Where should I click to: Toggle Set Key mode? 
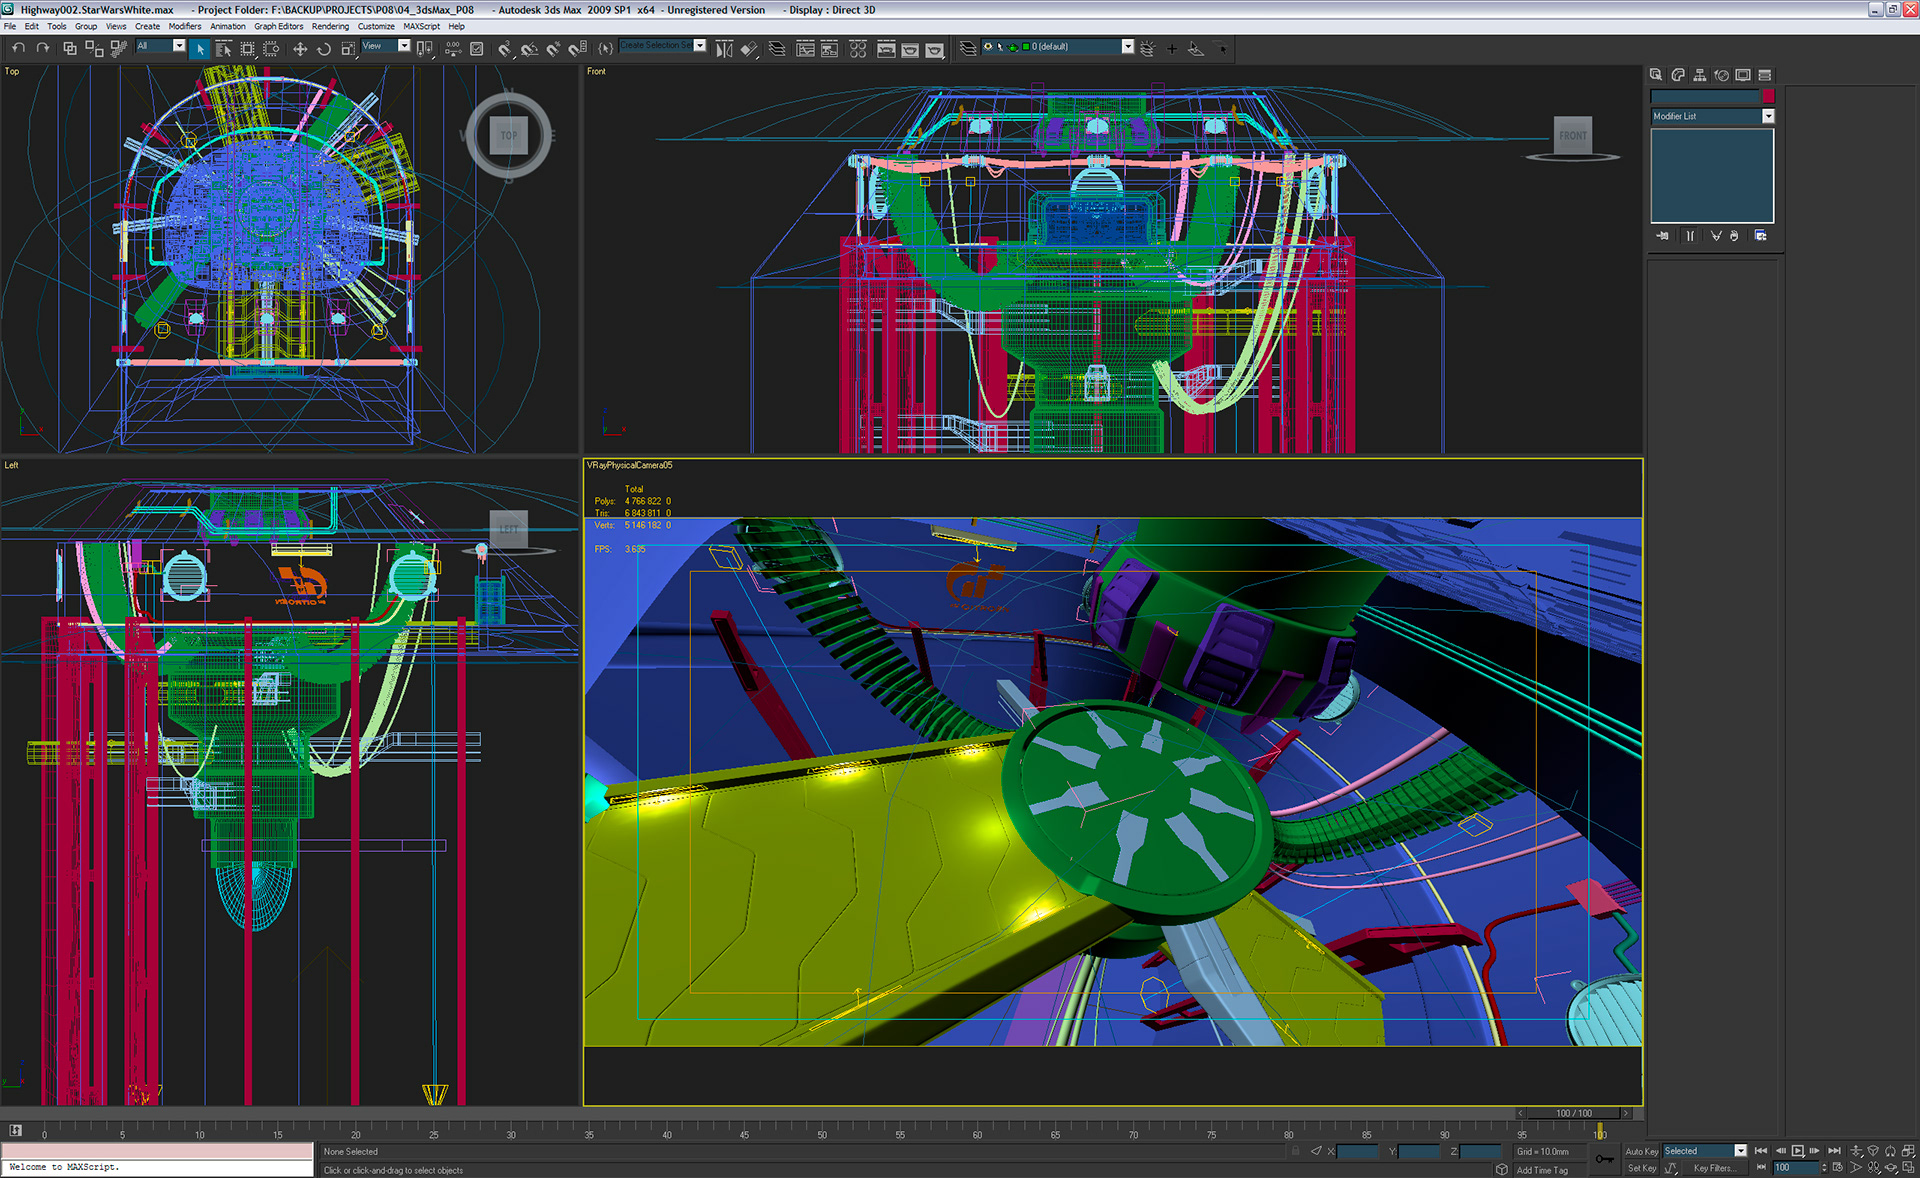pos(1641,1168)
